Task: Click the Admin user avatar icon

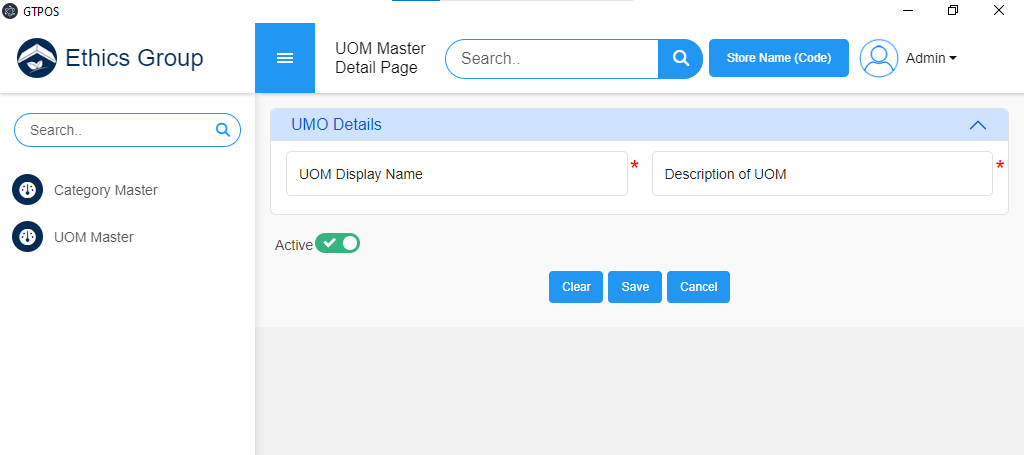Action: [879, 58]
